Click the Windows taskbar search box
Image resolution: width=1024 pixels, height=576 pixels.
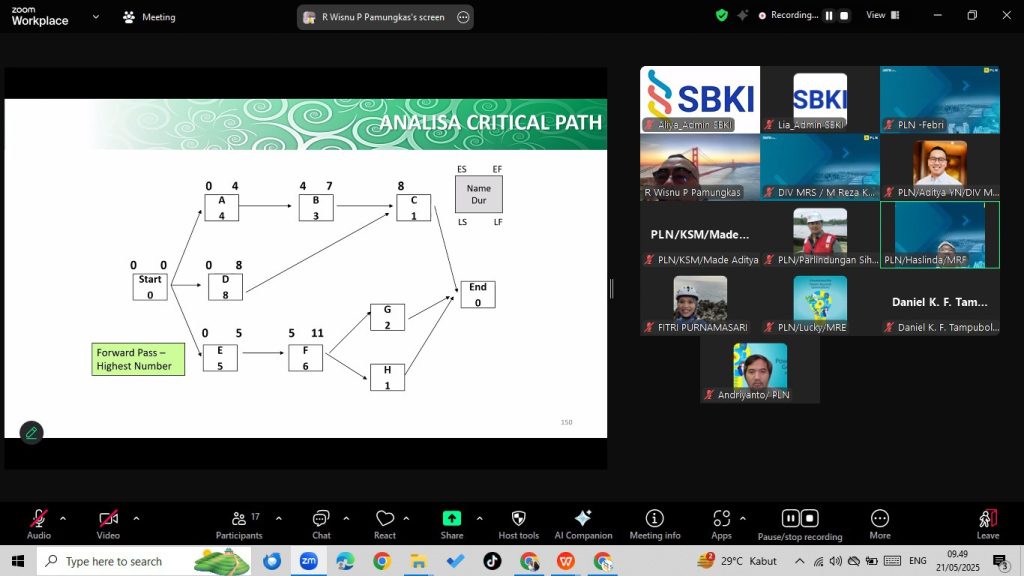click(144, 561)
